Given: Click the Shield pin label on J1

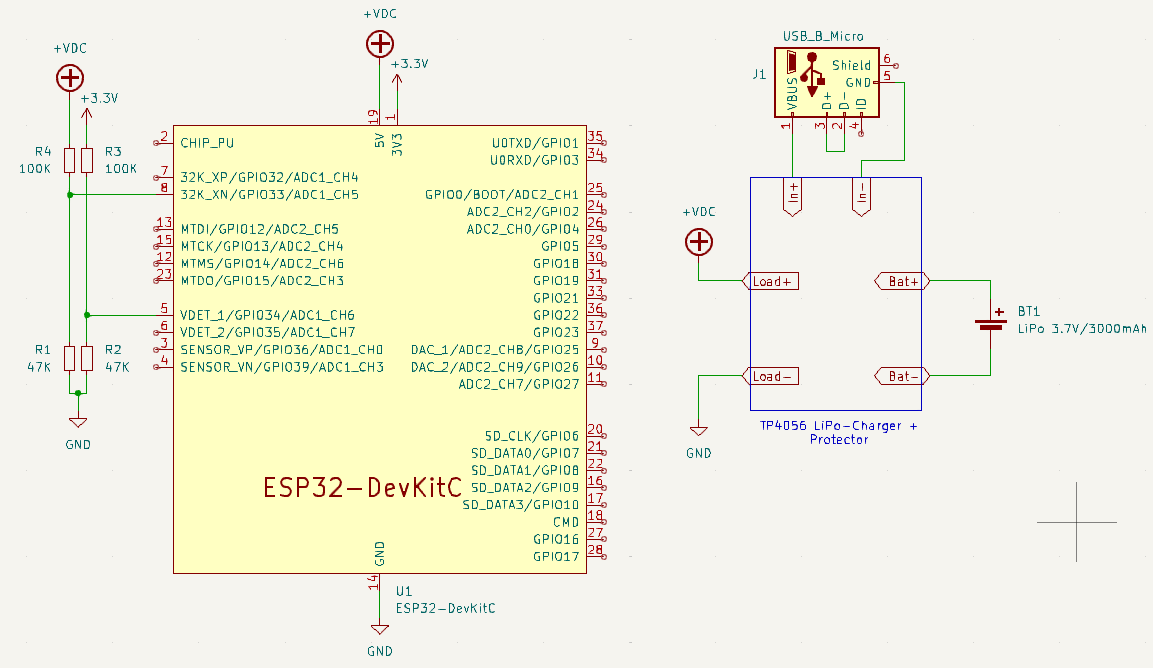Looking at the screenshot, I should 852,65.
